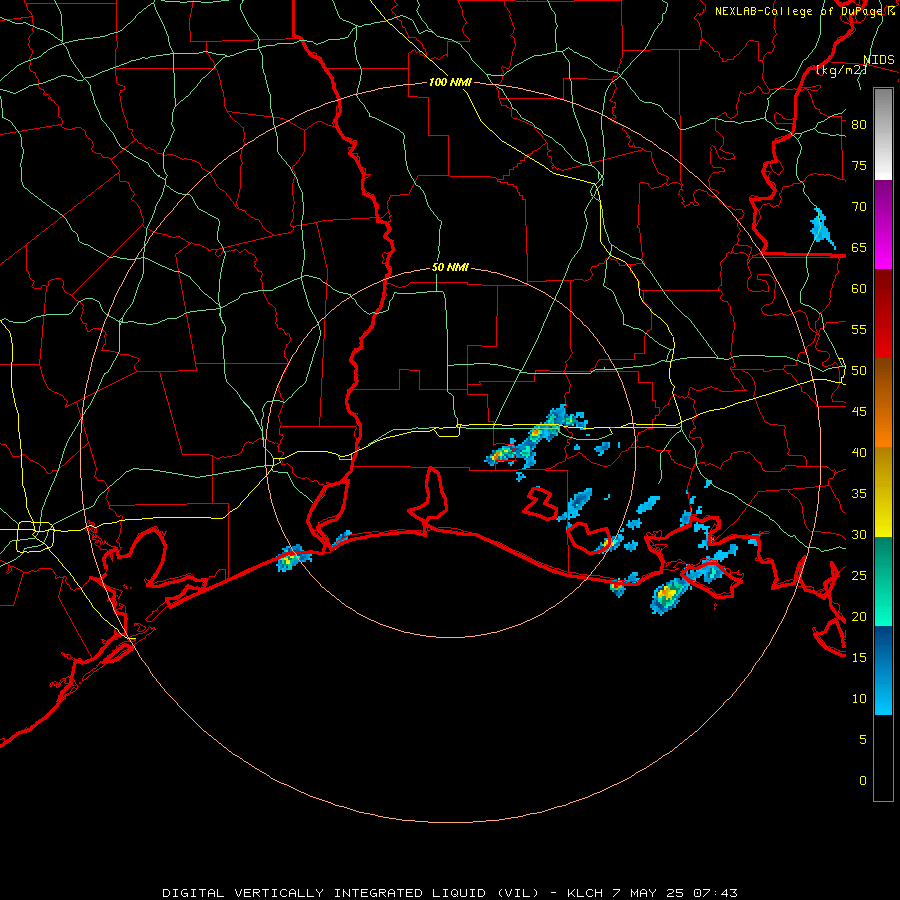Screen dimensions: 900x900
Task: Click the 80 value on the color scale
Action: 859,125
